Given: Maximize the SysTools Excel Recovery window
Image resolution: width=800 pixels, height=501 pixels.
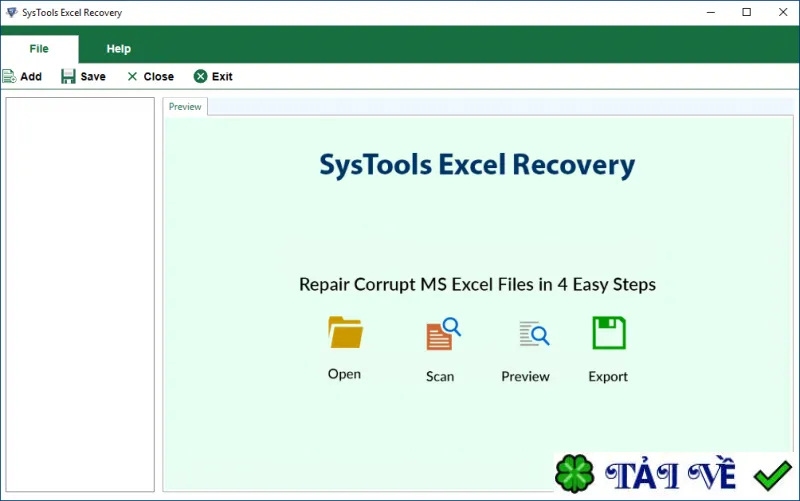Looking at the screenshot, I should [746, 12].
